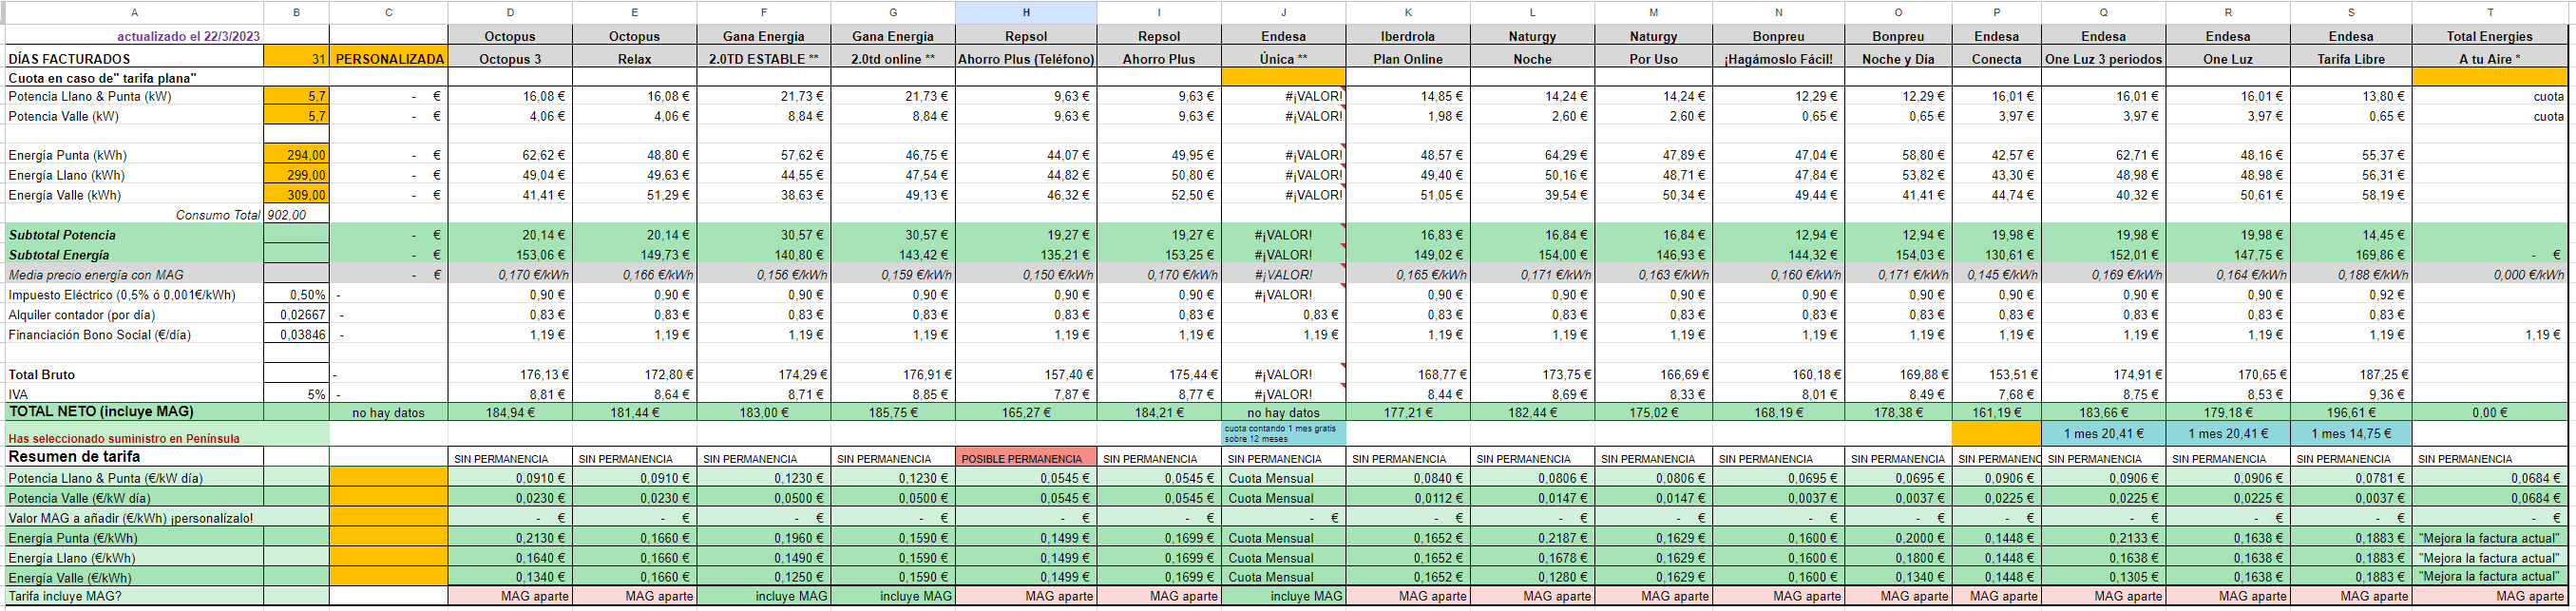The image size is (2576, 611).
Task: Select the 'Subtotal Potencia' row label
Action: [x=62, y=235]
